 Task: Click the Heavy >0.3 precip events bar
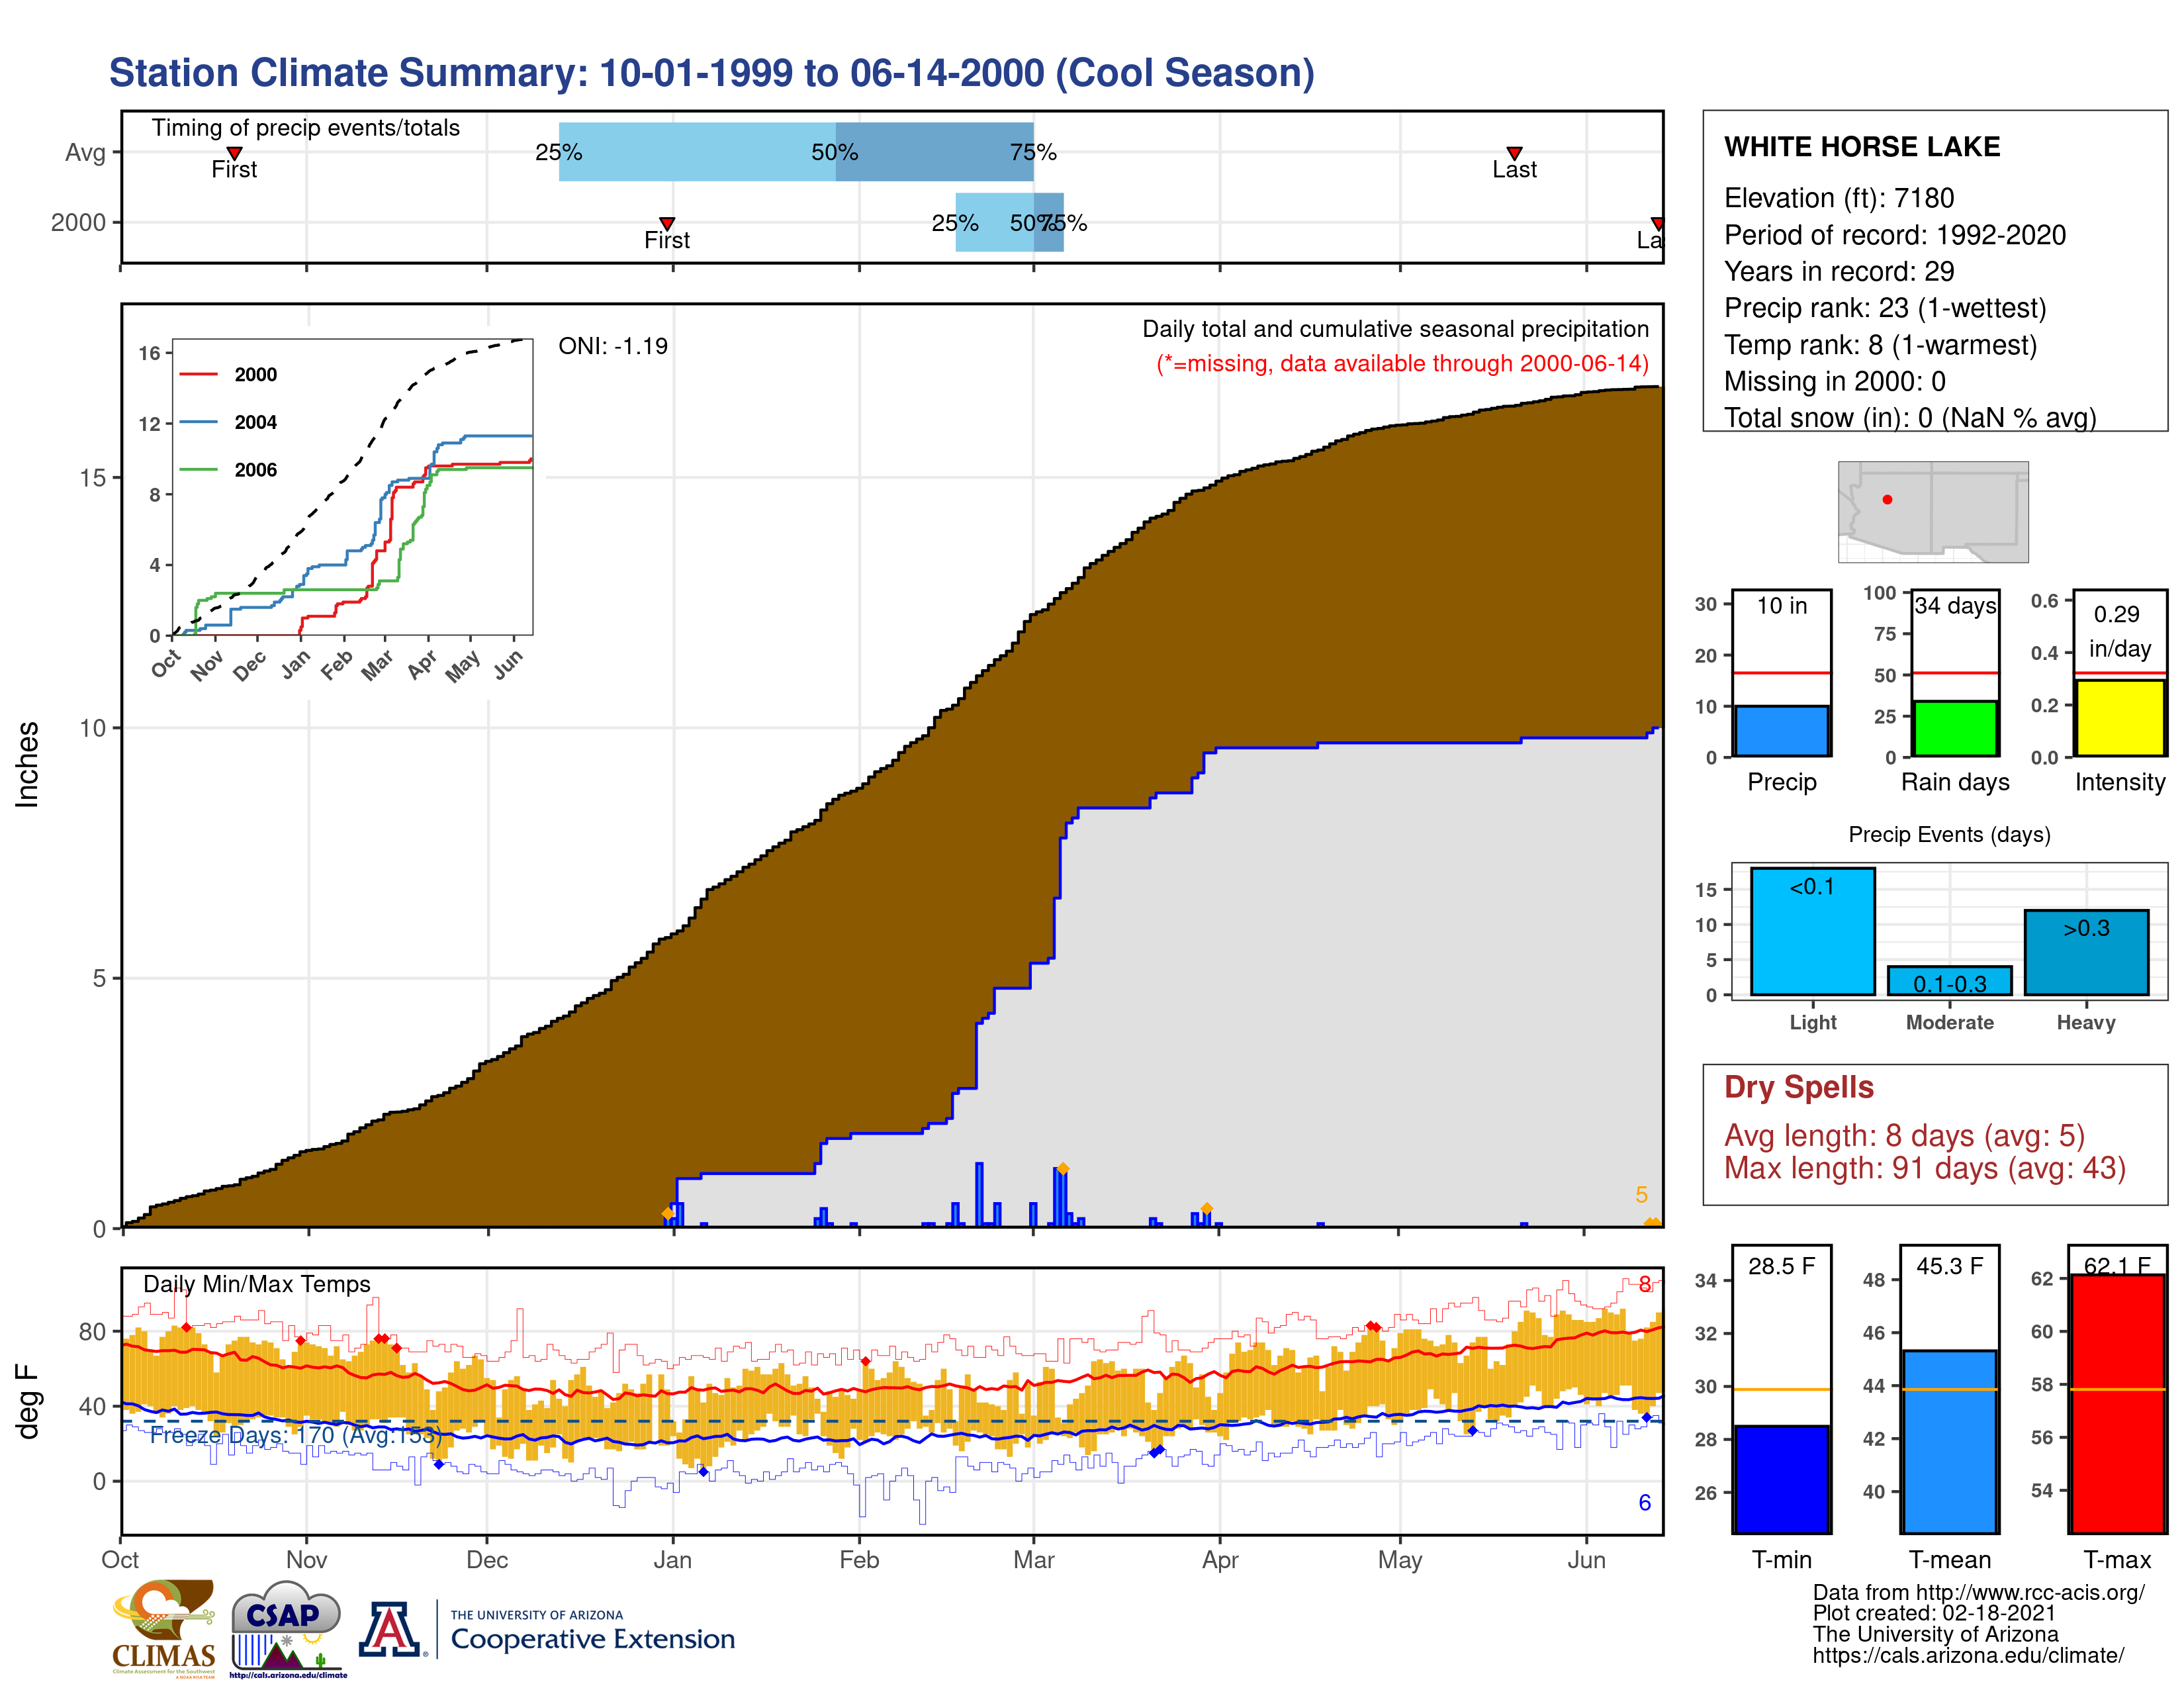(x=2086, y=952)
